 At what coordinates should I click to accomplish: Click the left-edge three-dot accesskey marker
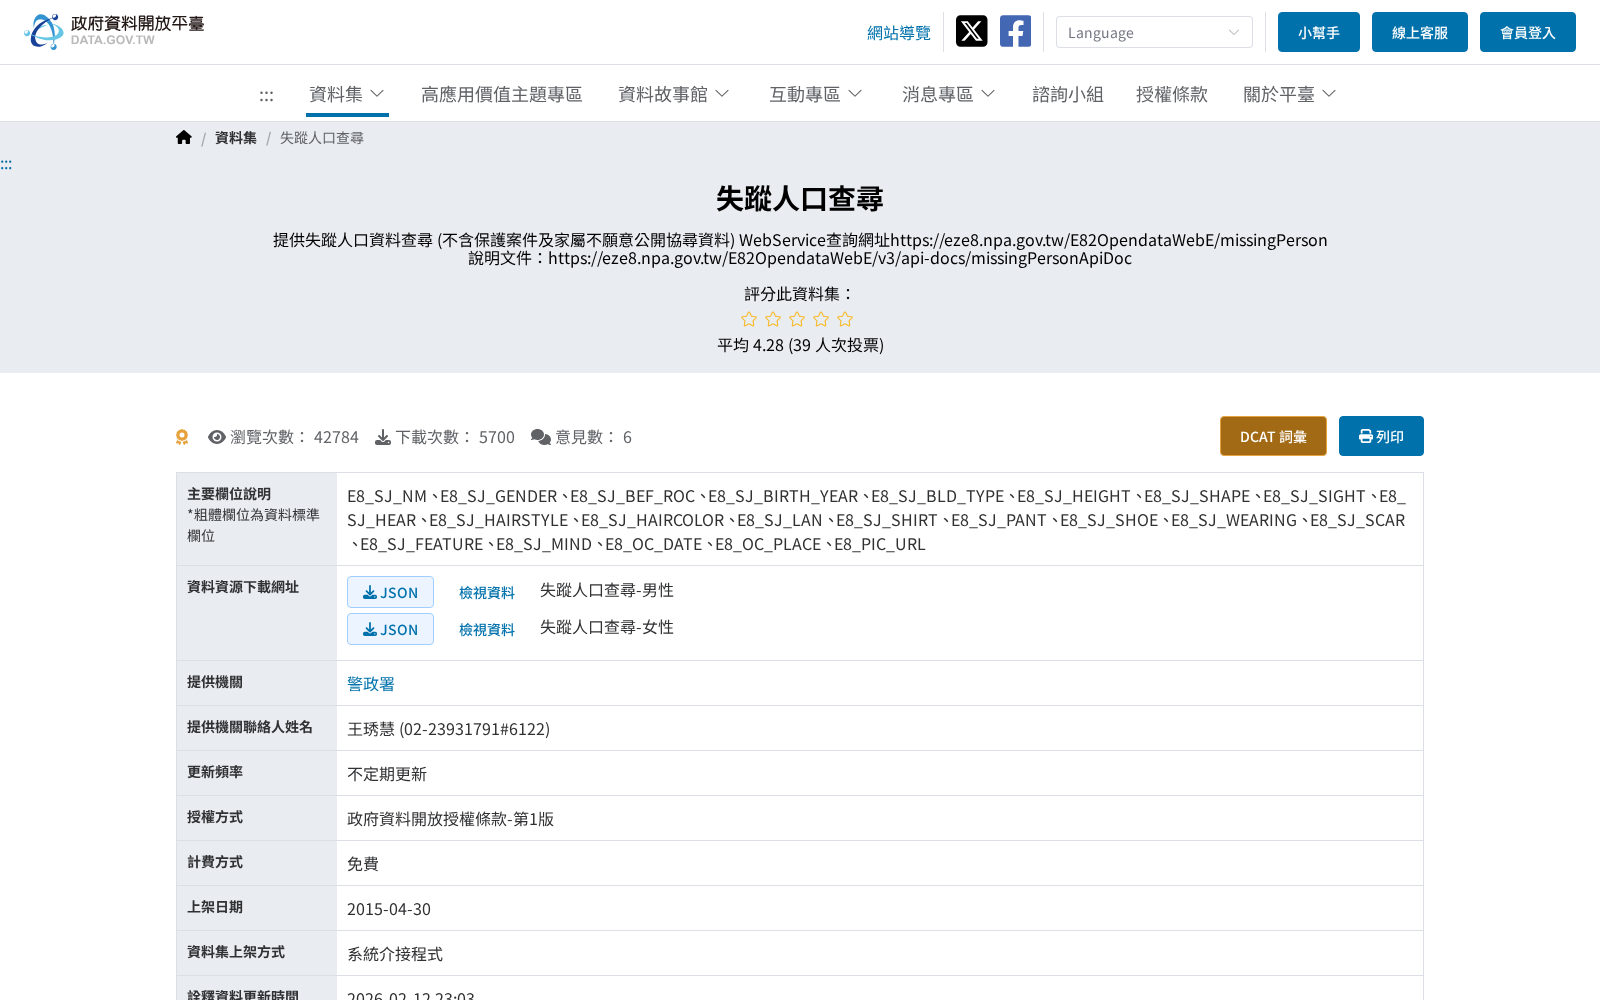6,165
